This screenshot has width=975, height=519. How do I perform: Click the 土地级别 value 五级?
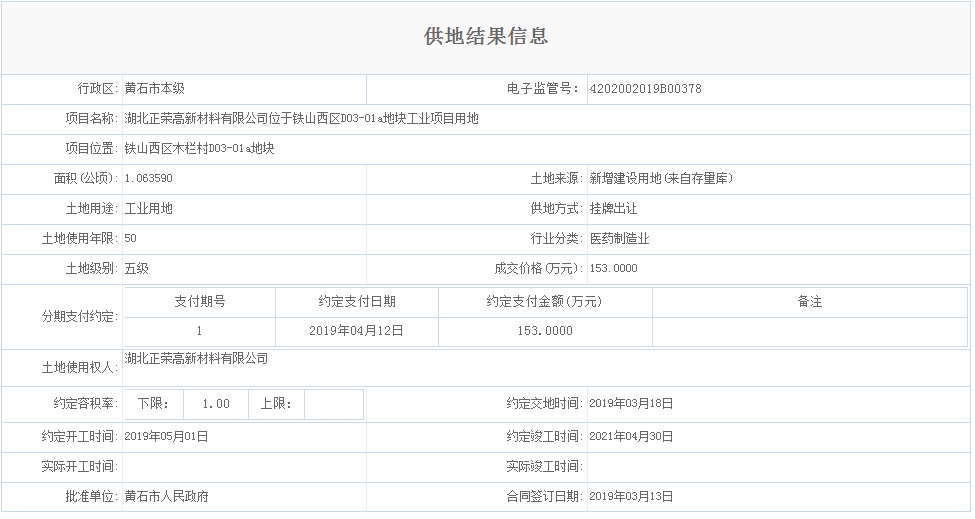[136, 269]
